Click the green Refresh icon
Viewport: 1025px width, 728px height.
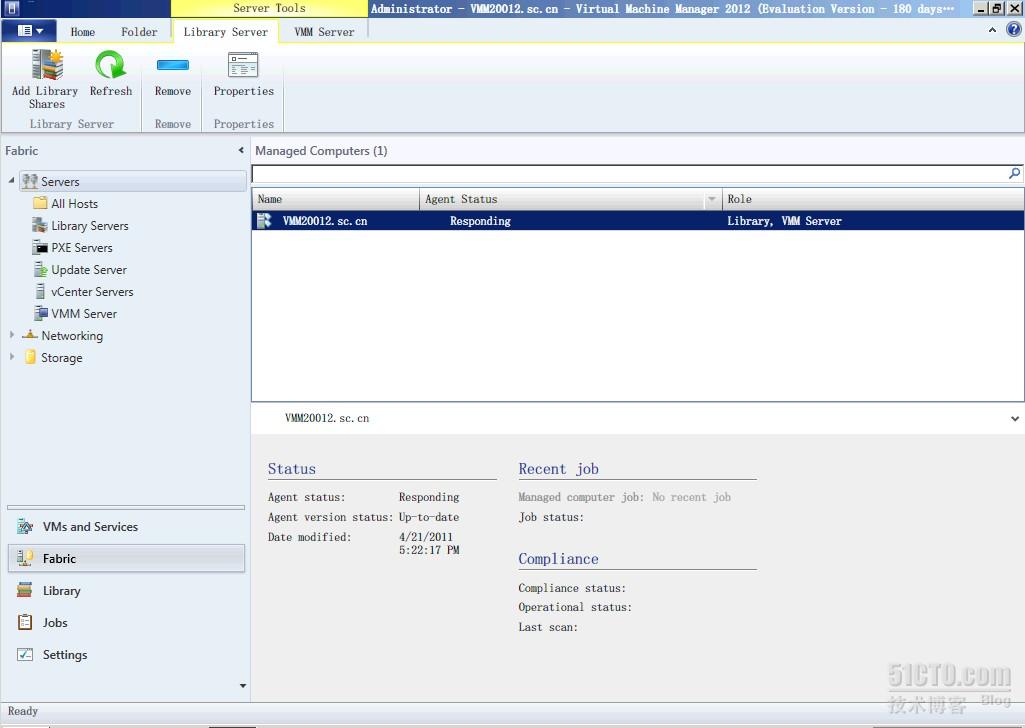[x=110, y=65]
